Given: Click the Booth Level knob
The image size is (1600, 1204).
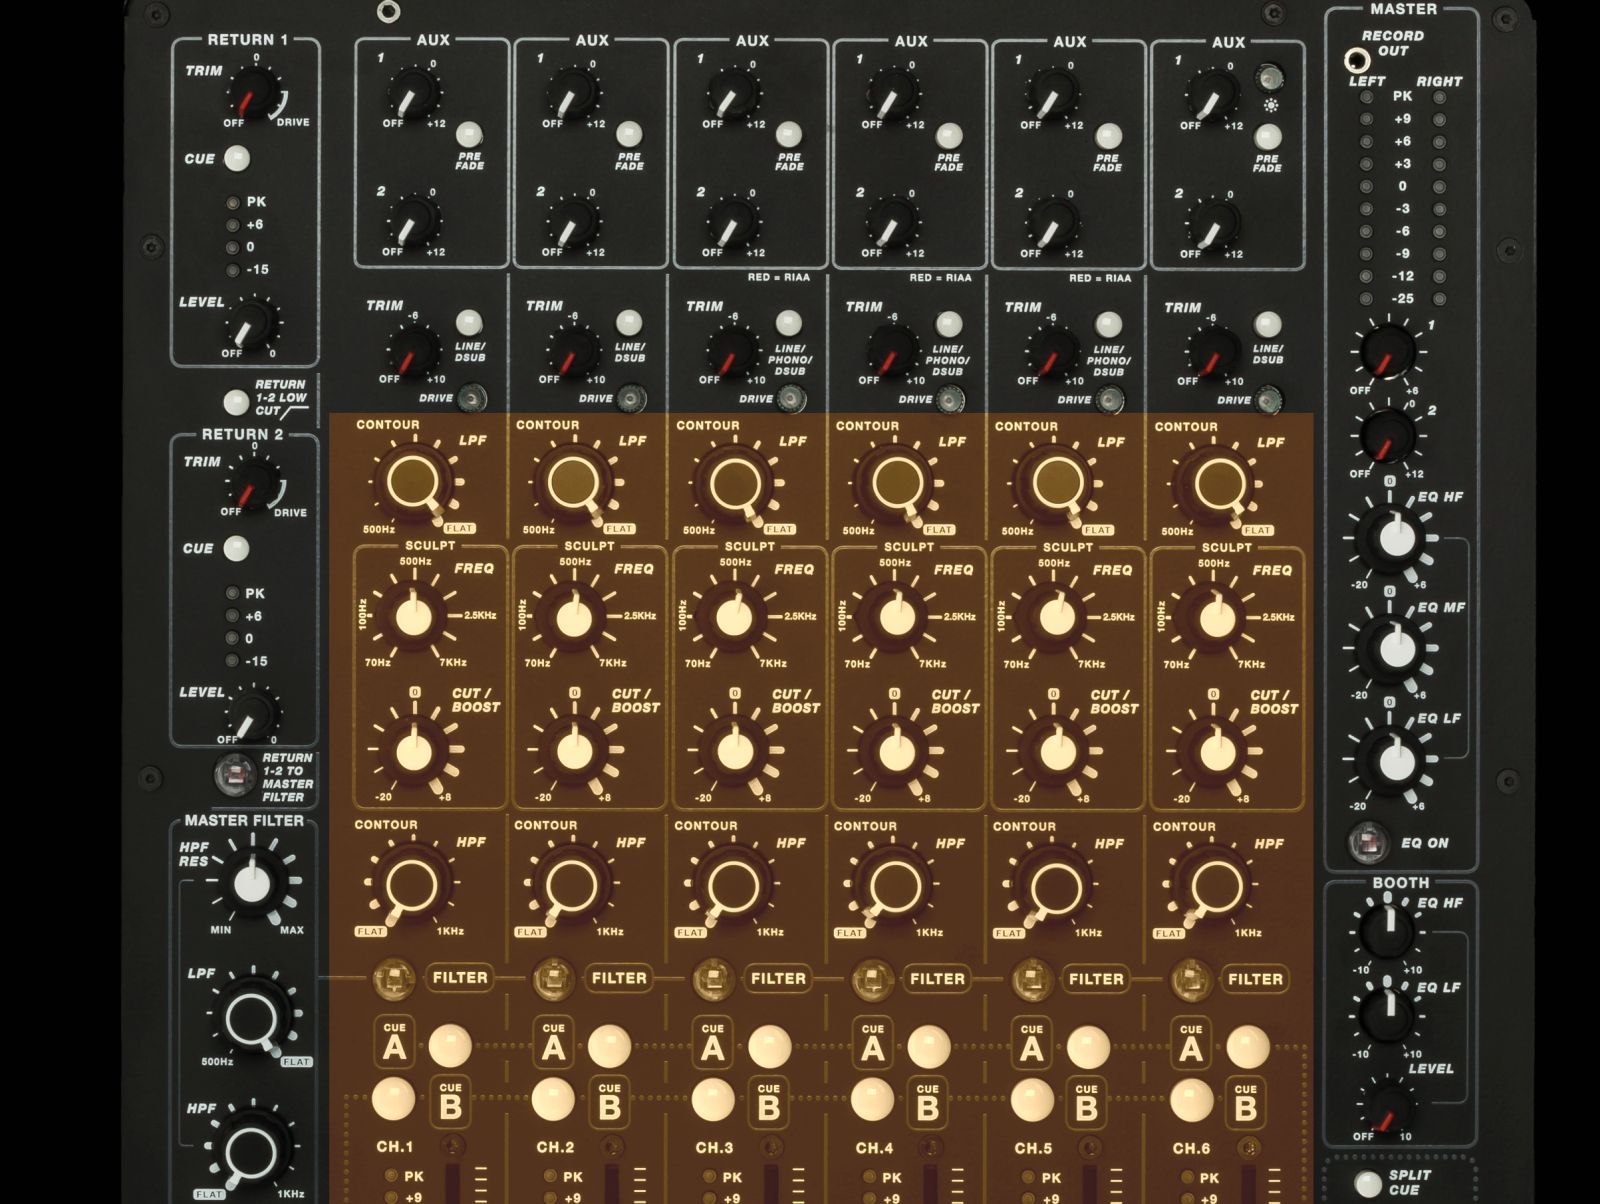Looking at the screenshot, I should point(1388,1104).
